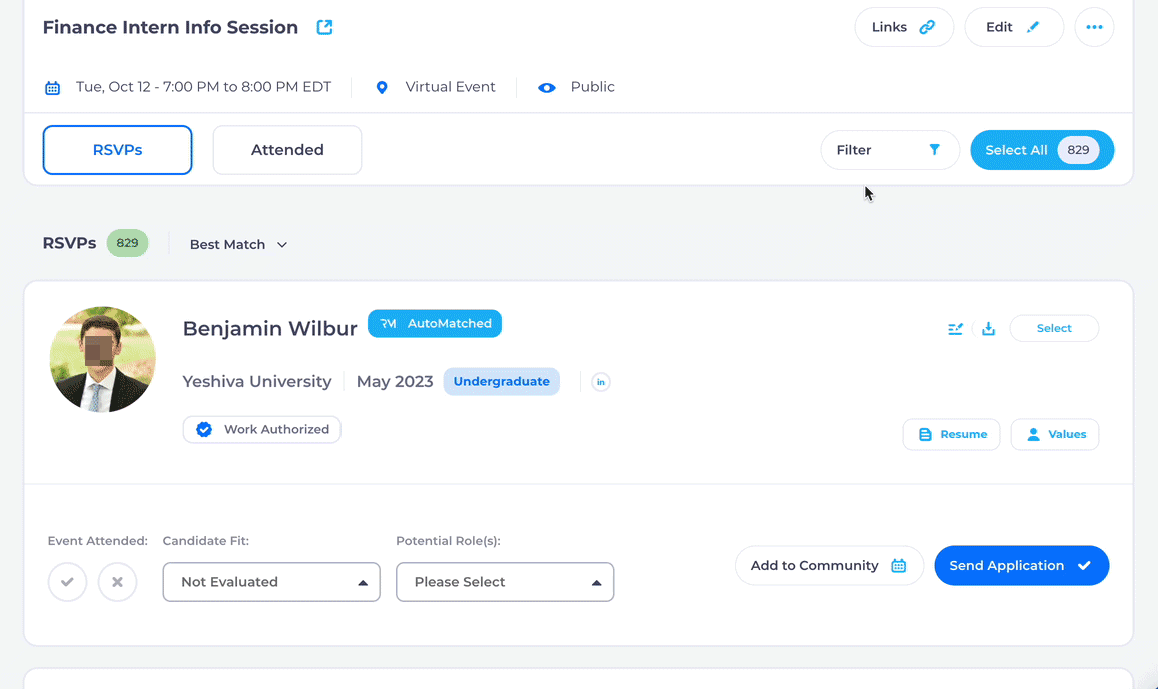Open Benjamin Wilbur's LinkedIn icon
The height and width of the screenshot is (689, 1158).
tap(601, 382)
